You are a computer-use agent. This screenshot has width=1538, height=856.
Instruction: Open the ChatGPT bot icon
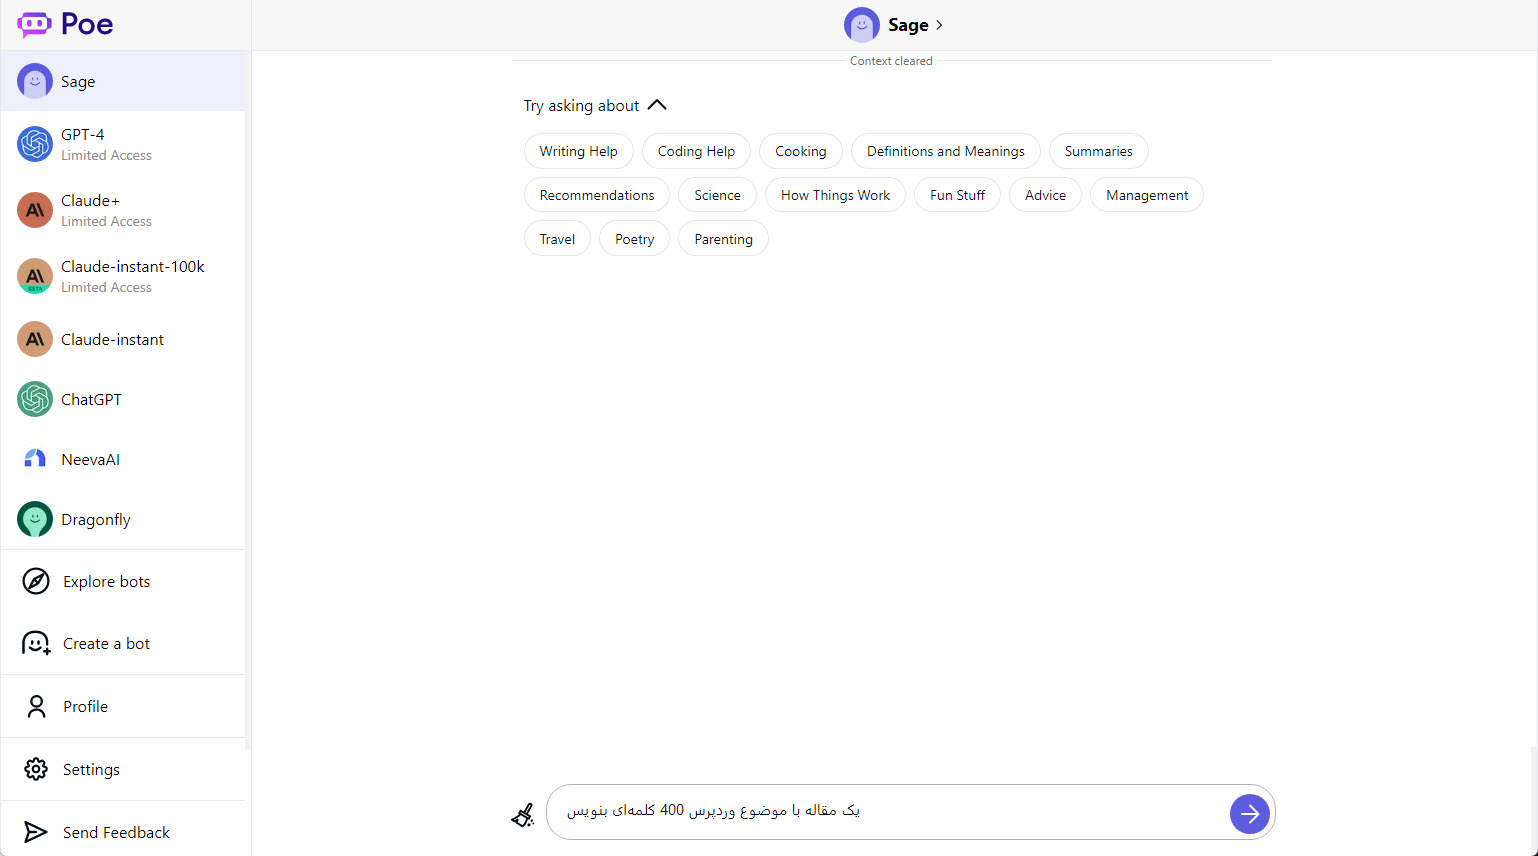point(35,399)
